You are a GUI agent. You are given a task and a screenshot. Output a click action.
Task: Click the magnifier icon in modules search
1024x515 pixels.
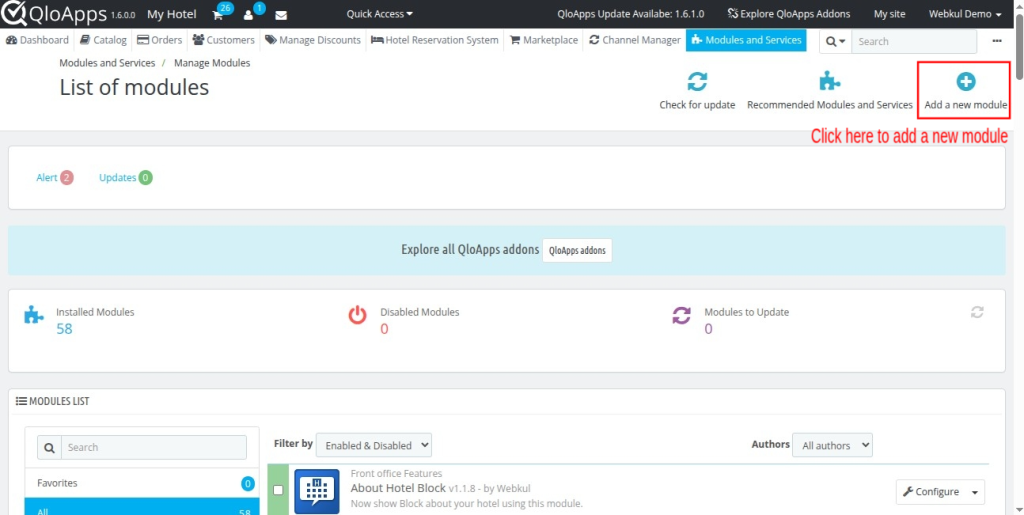click(x=49, y=448)
